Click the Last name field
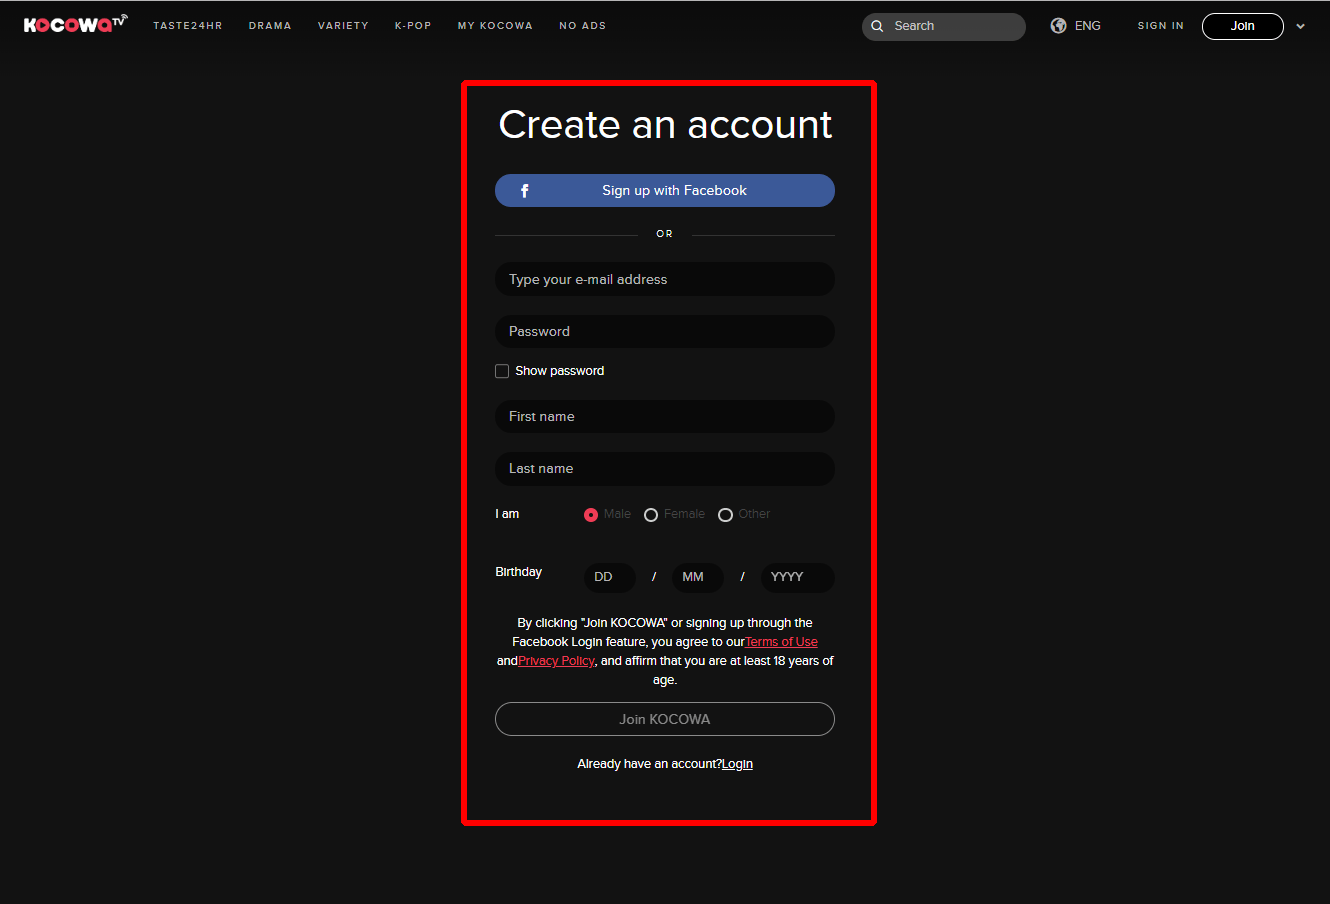This screenshot has height=904, width=1330. [665, 468]
